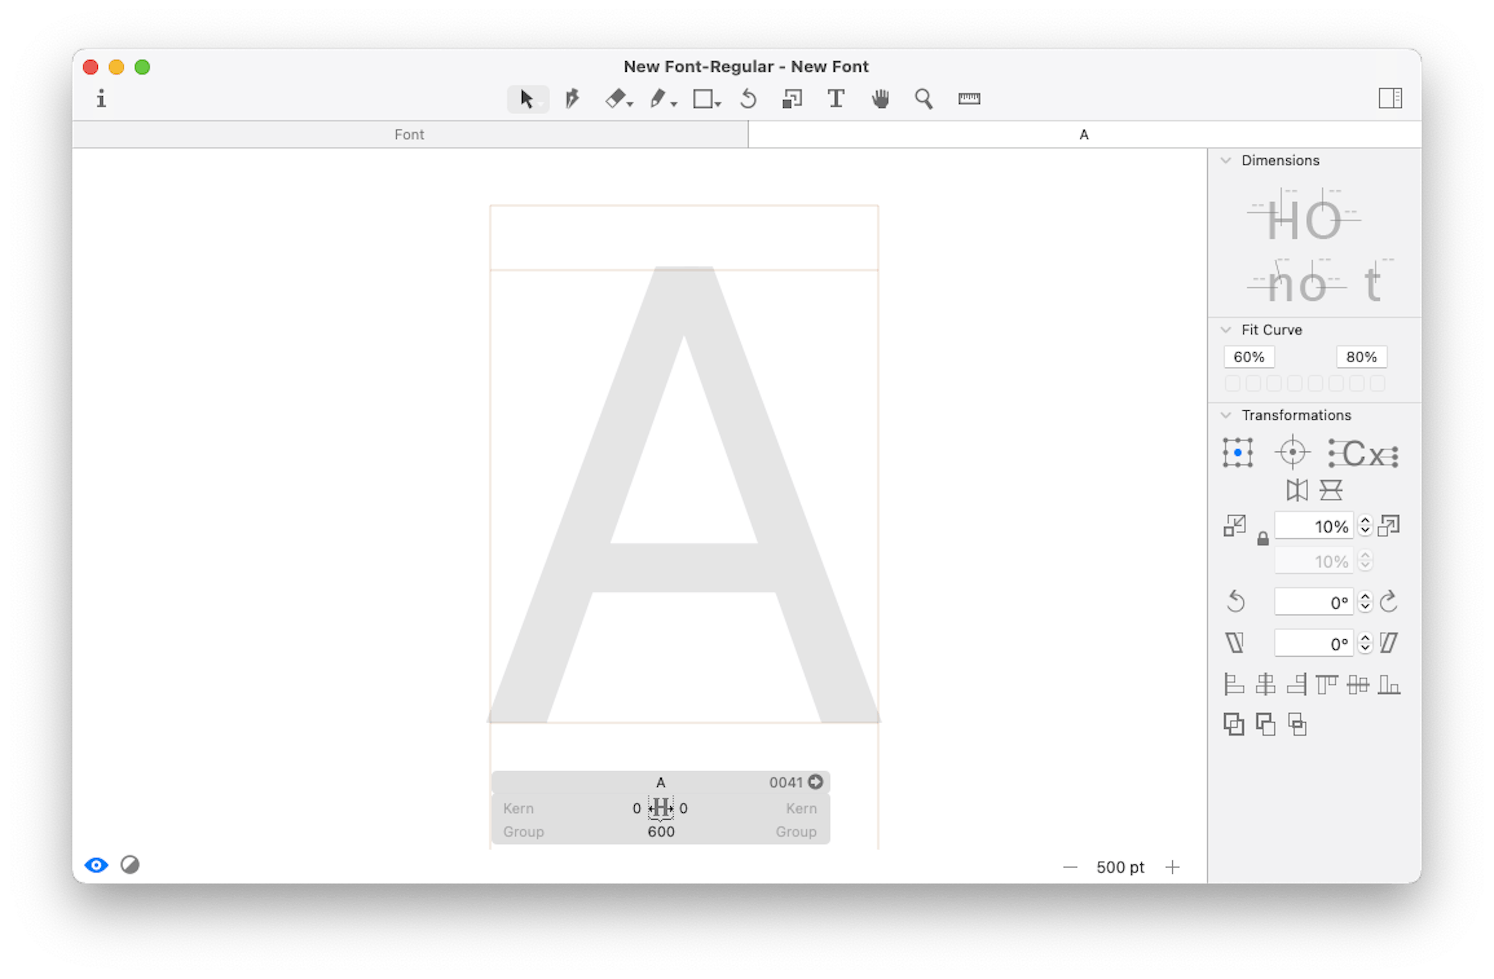Grab the Hand tool
This screenshot has width=1494, height=979.
coord(880,99)
